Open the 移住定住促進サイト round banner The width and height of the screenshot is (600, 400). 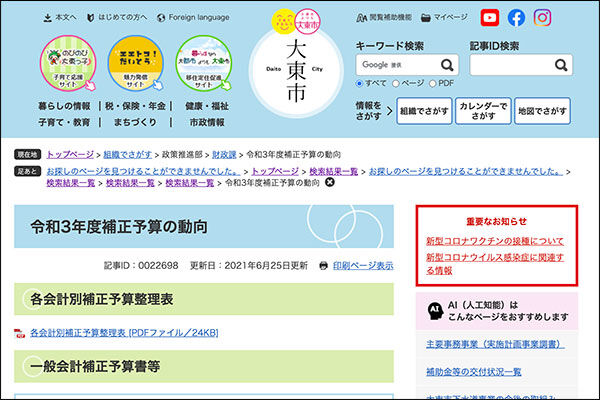coord(204,63)
